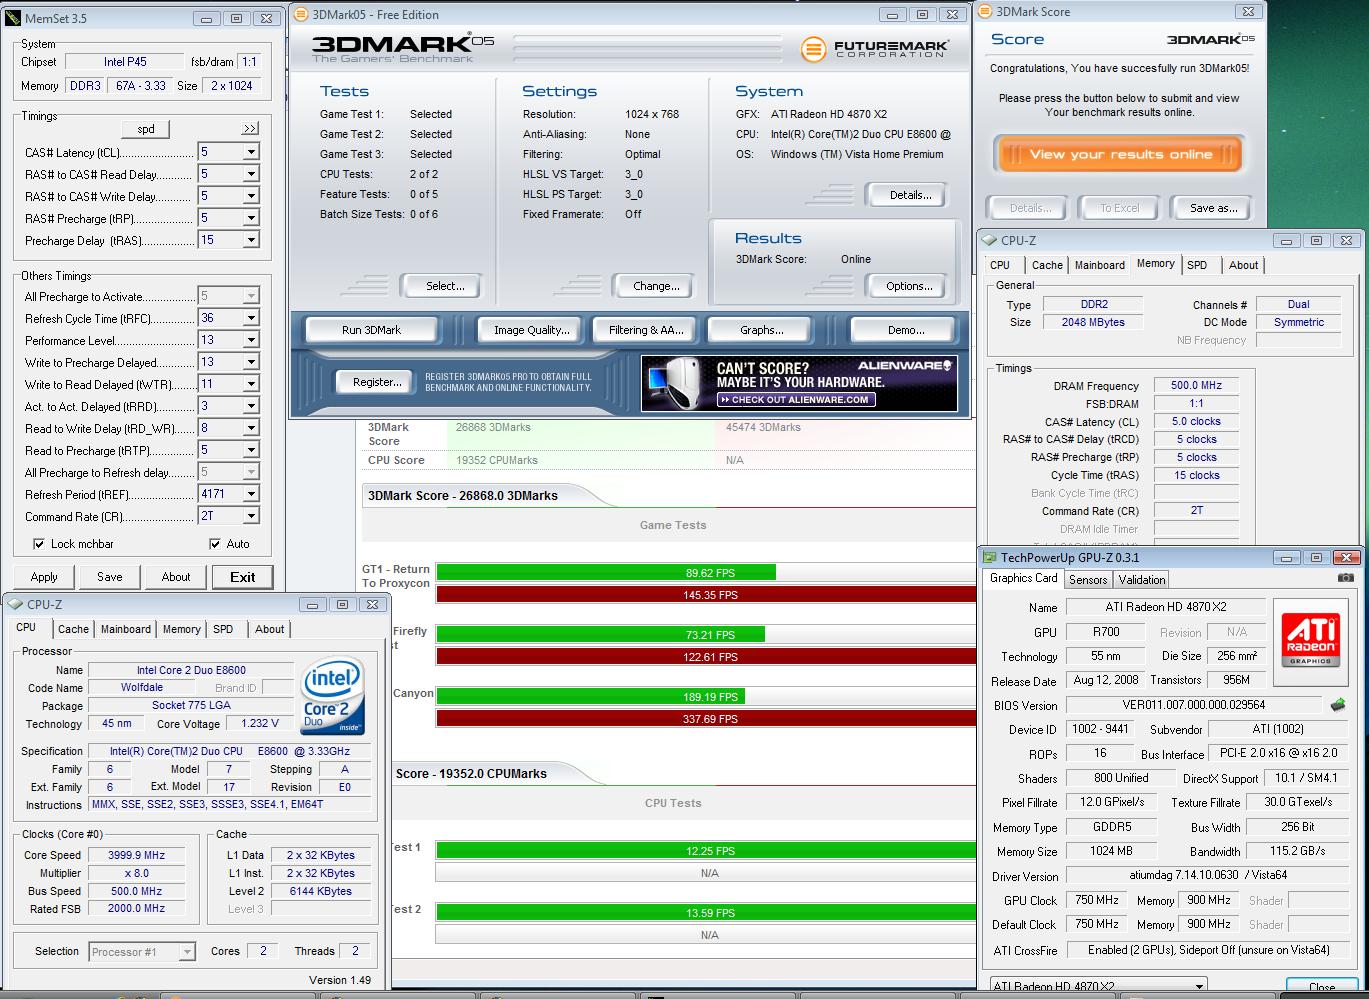Click Alienware advertisement banner

(799, 383)
